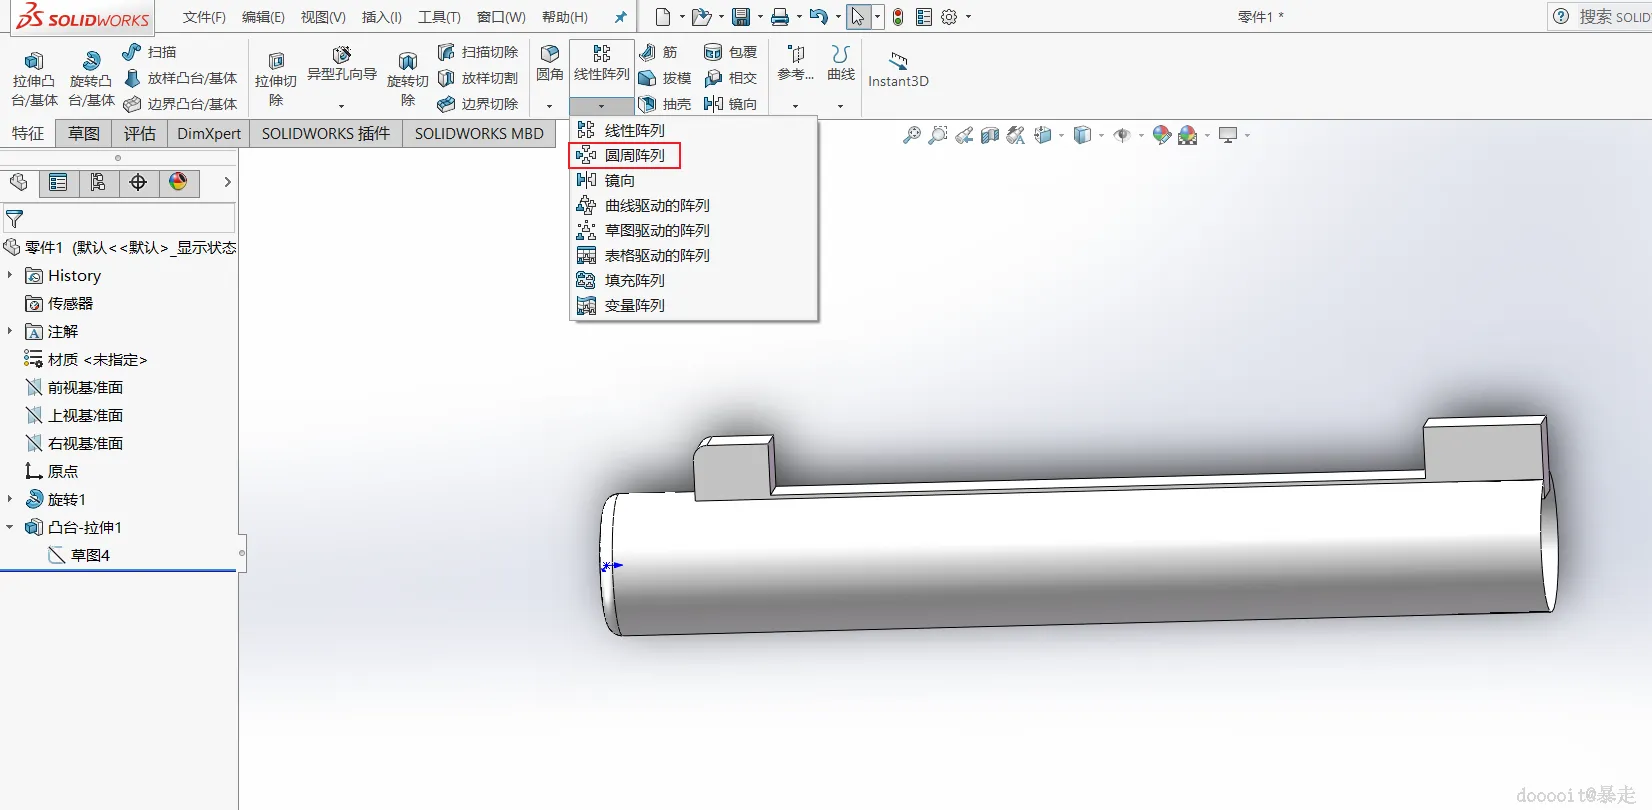Screen dimensions: 1652x810
Task: Click the Wrap (包覆) tool
Action: click(x=731, y=52)
